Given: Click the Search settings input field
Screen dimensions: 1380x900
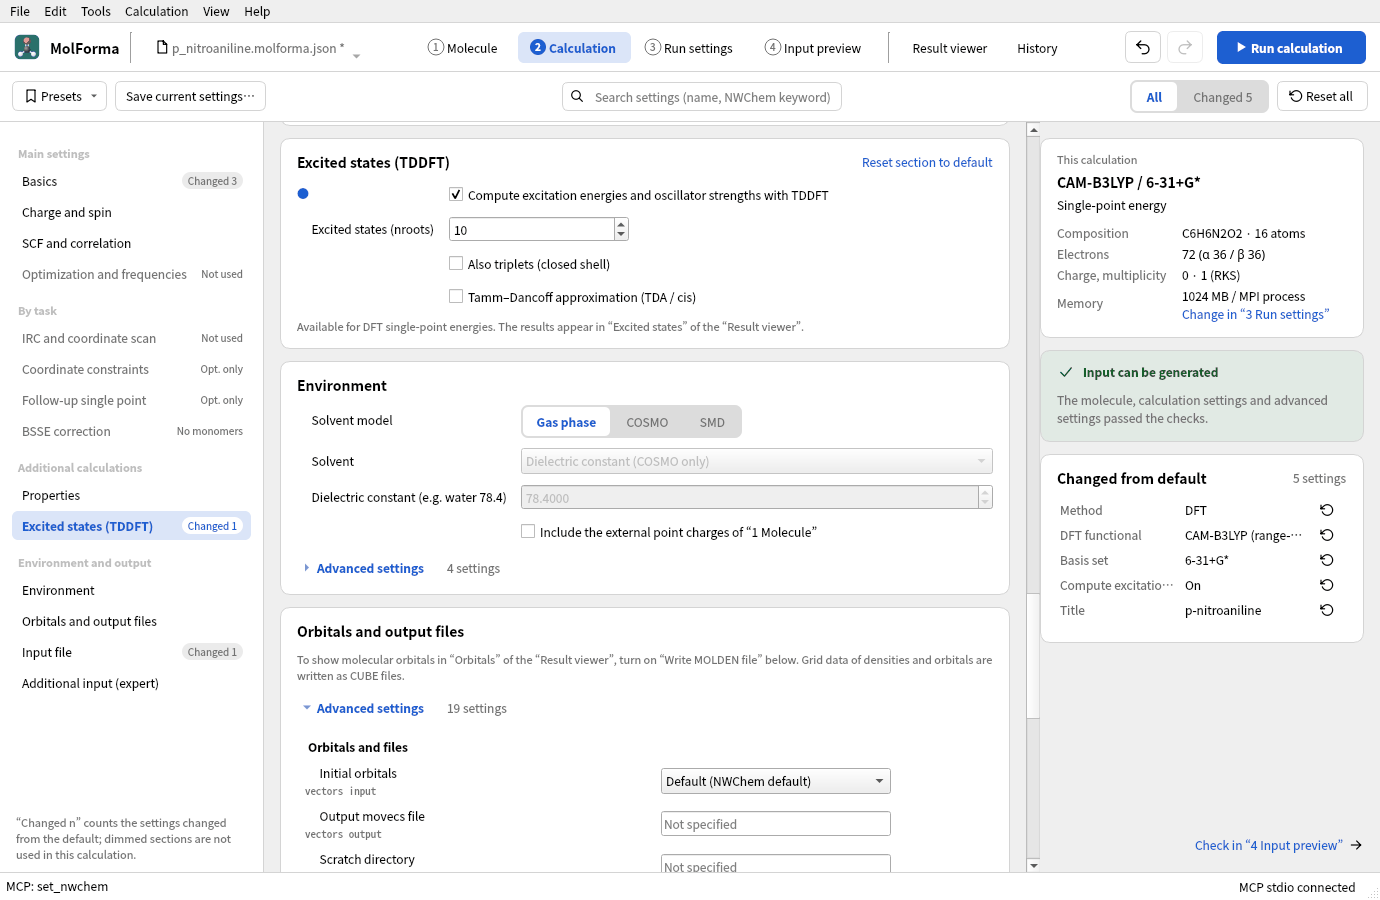Looking at the screenshot, I should point(702,97).
